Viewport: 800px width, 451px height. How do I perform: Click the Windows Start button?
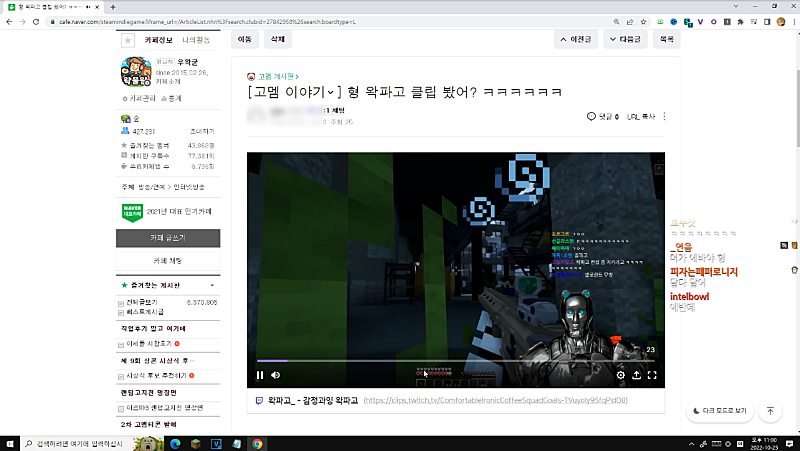click(x=10, y=444)
